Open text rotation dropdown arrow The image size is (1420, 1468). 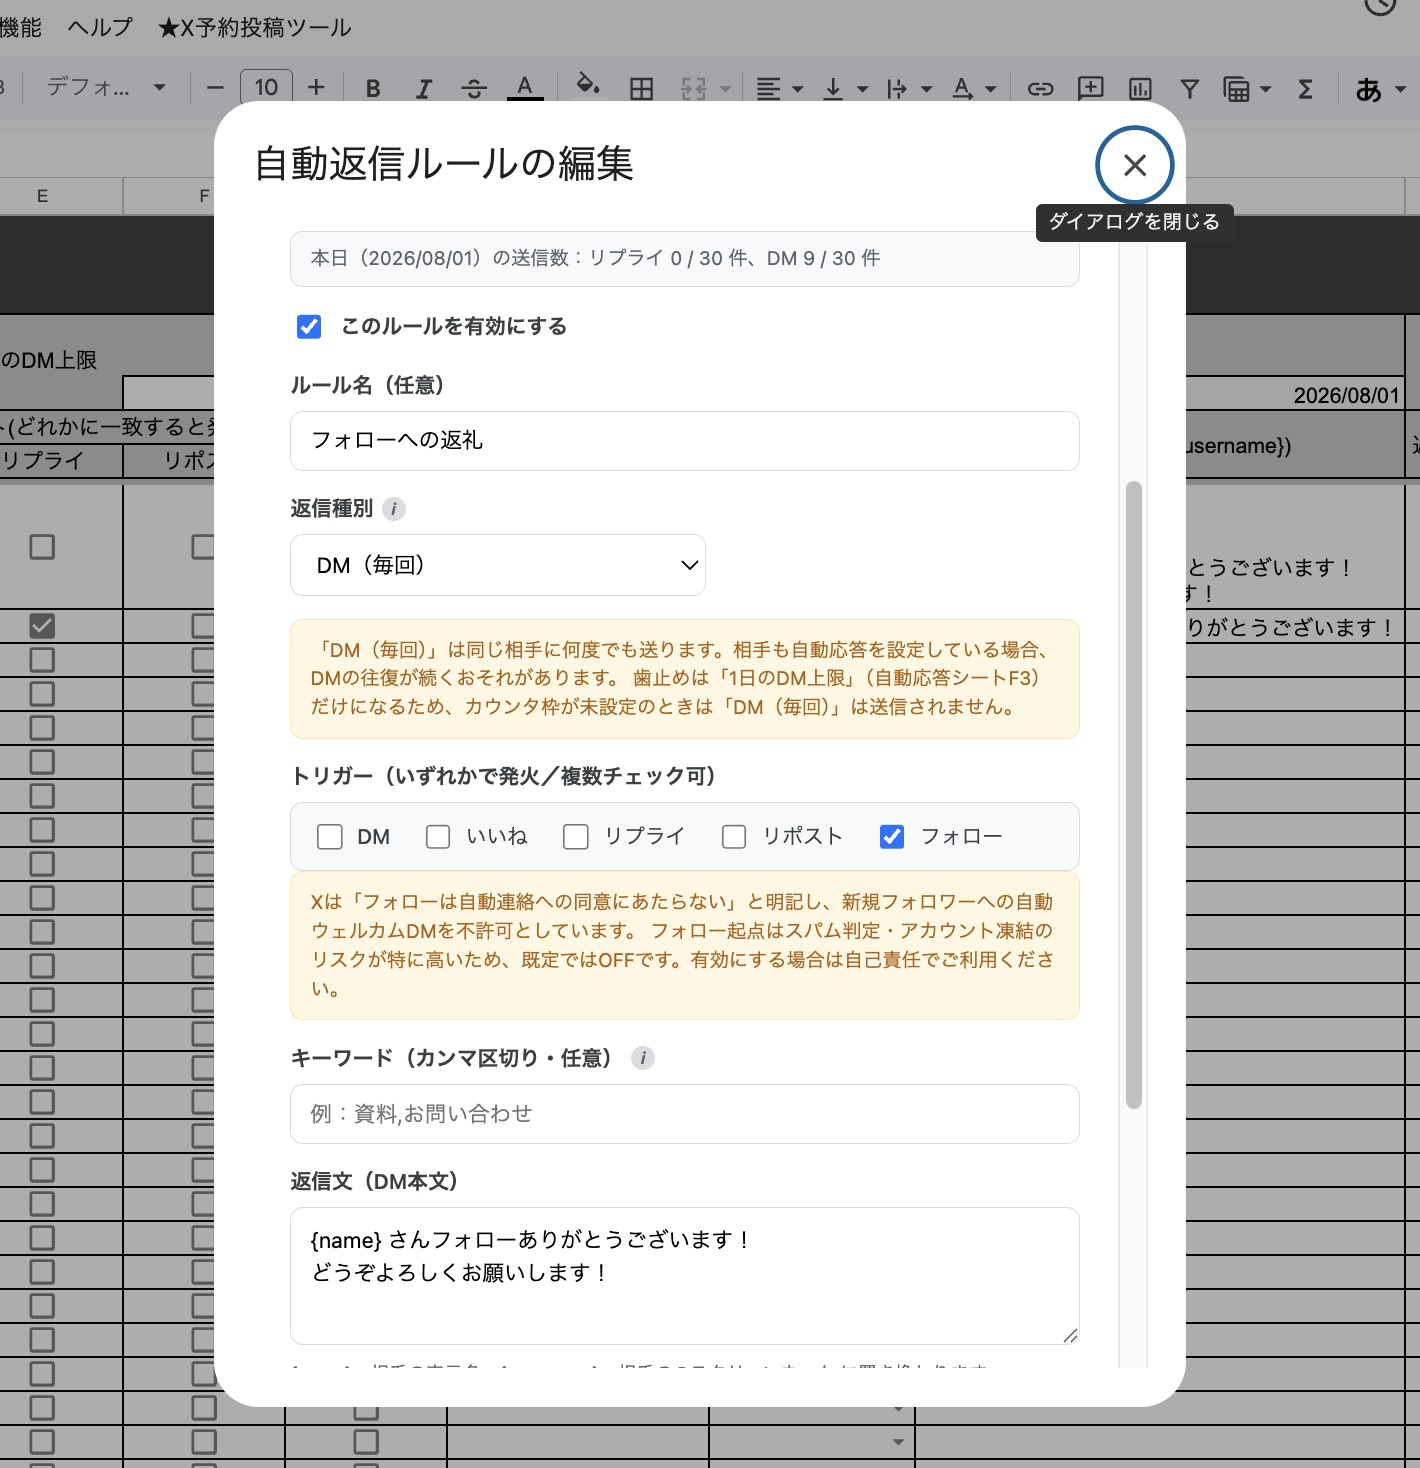point(990,89)
